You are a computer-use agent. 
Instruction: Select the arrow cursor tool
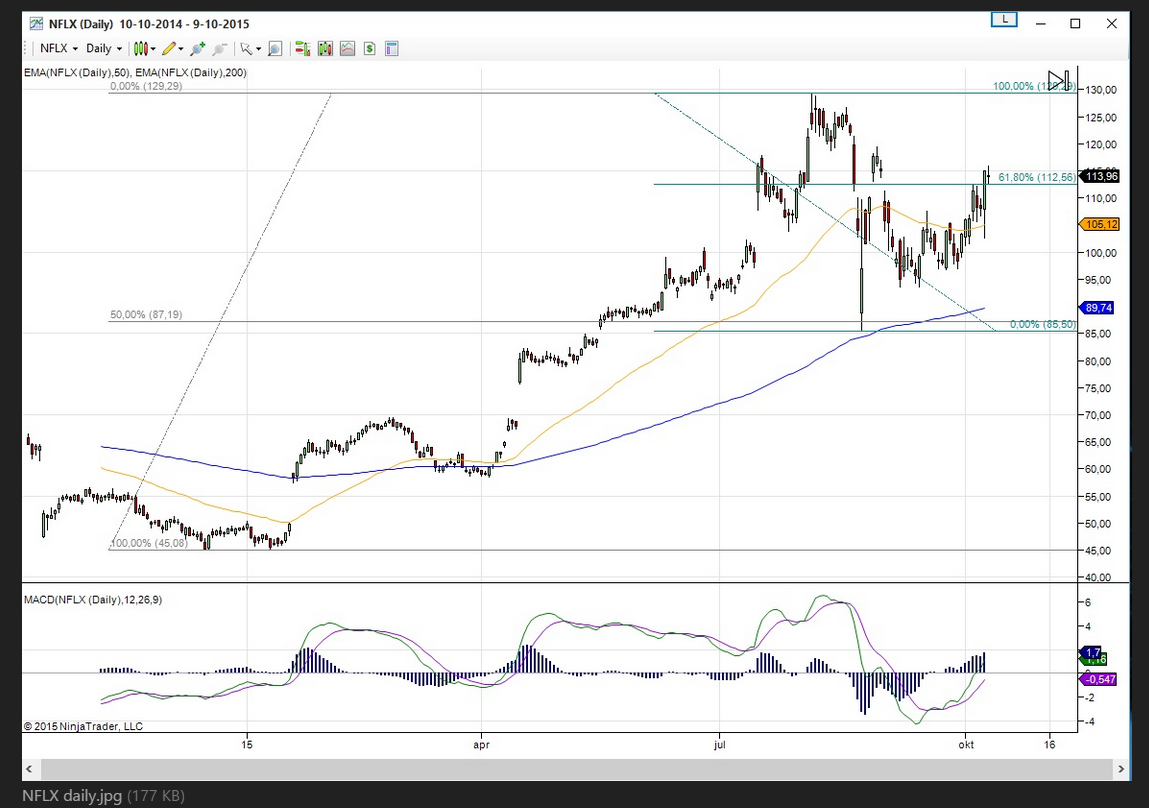coord(246,49)
